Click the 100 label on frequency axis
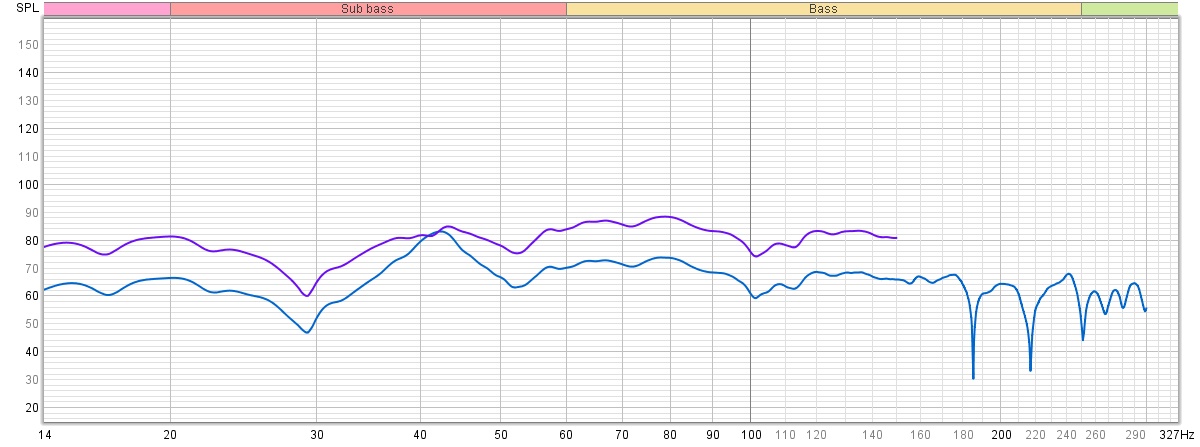The height and width of the screenshot is (447, 1200). click(751, 435)
